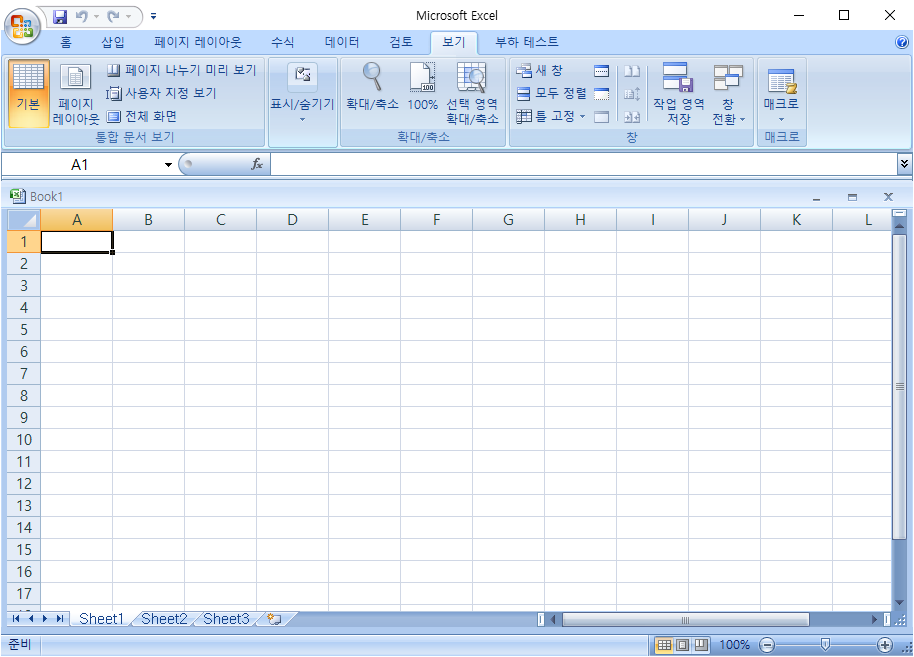The image size is (914, 657).
Task: Open Excel help question mark
Action: coord(901,42)
